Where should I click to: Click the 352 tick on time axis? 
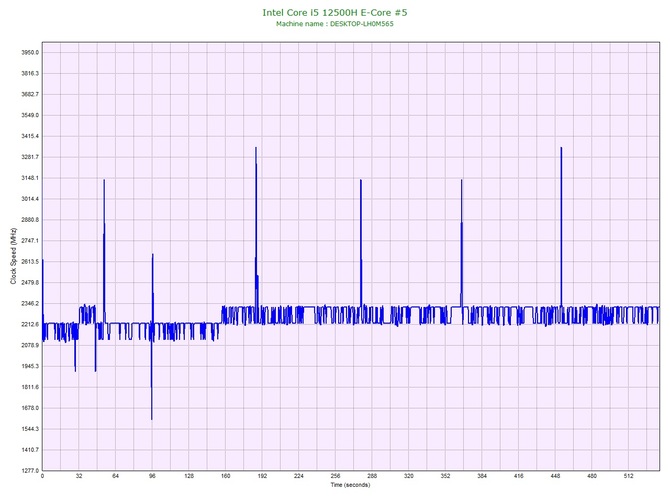[x=446, y=476]
